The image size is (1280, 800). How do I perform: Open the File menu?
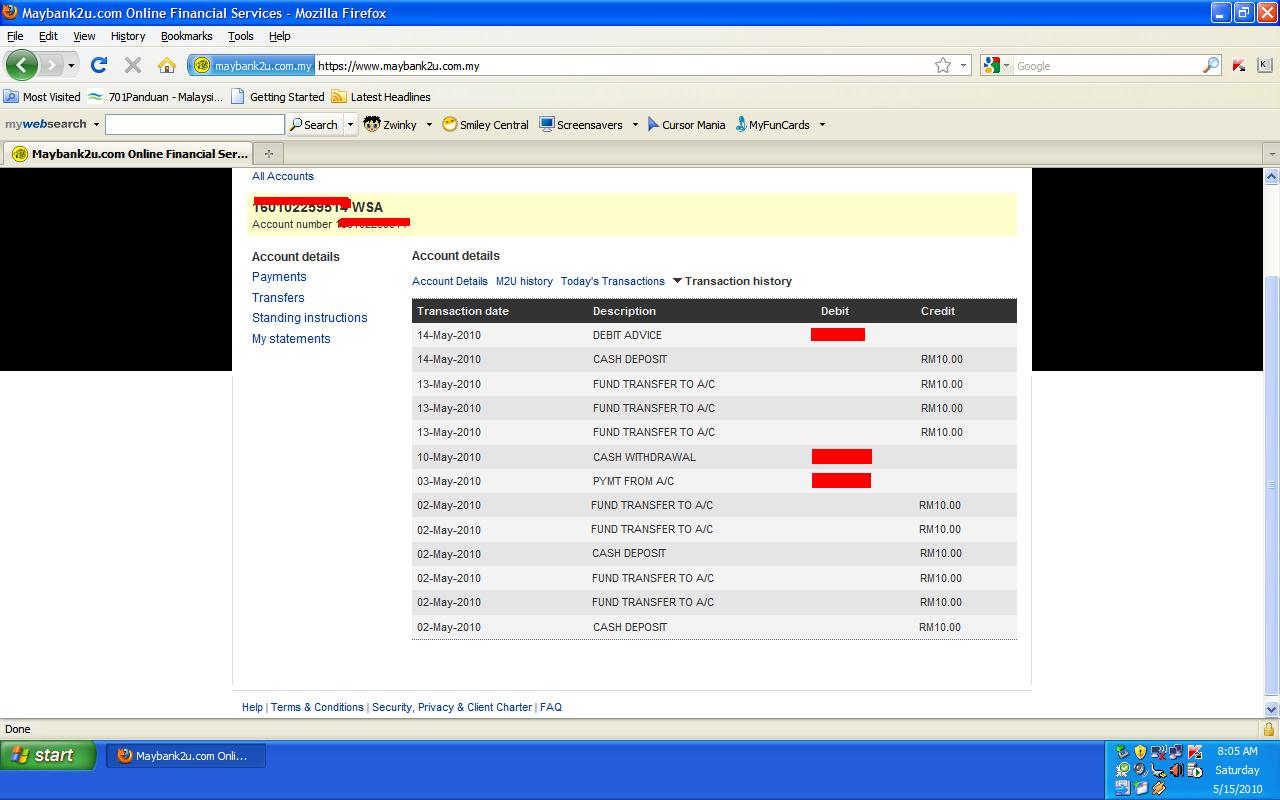15,36
